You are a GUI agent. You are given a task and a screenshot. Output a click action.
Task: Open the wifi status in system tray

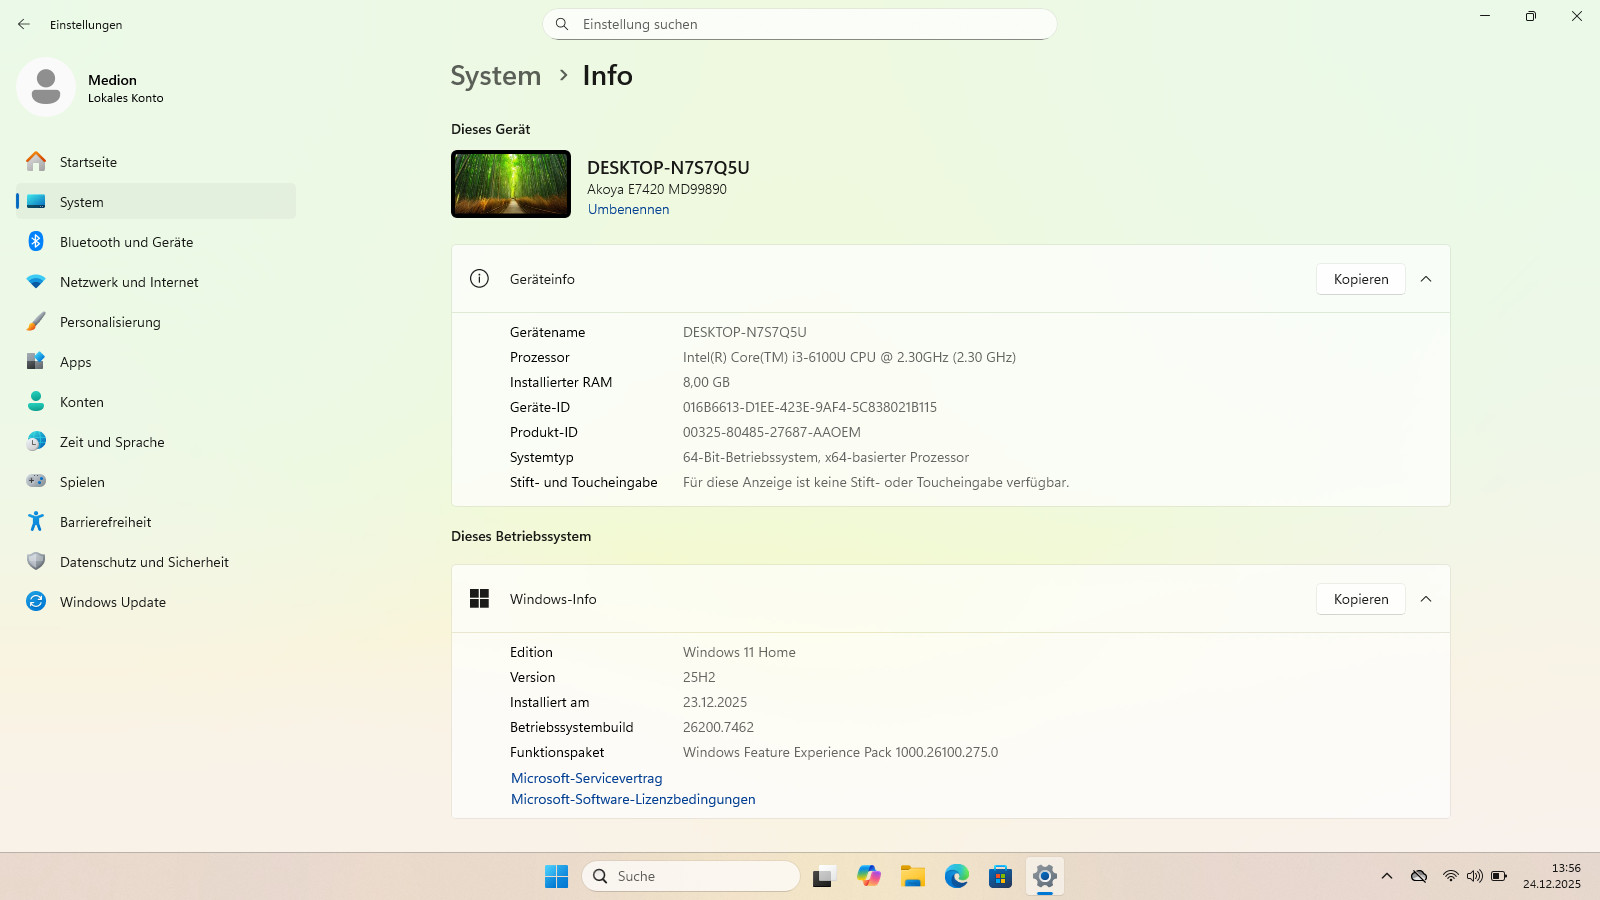click(1450, 876)
